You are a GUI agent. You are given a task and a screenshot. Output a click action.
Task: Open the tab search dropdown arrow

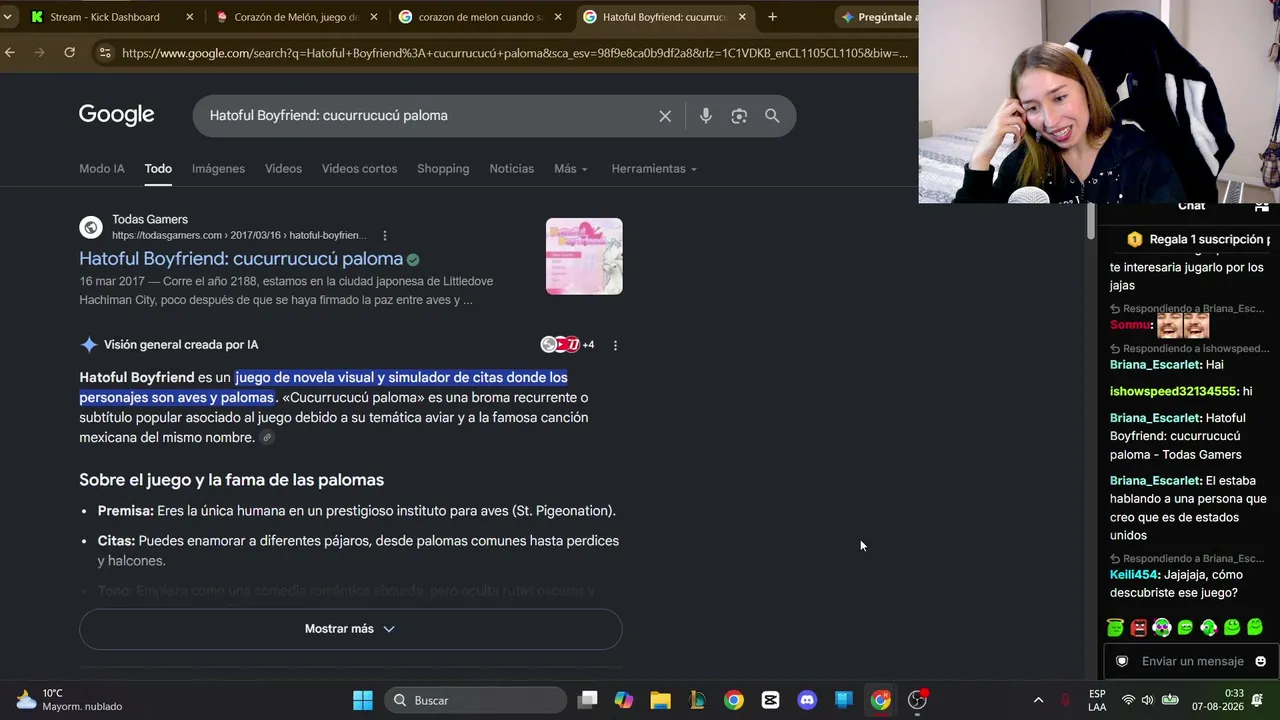pyautogui.click(x=7, y=17)
